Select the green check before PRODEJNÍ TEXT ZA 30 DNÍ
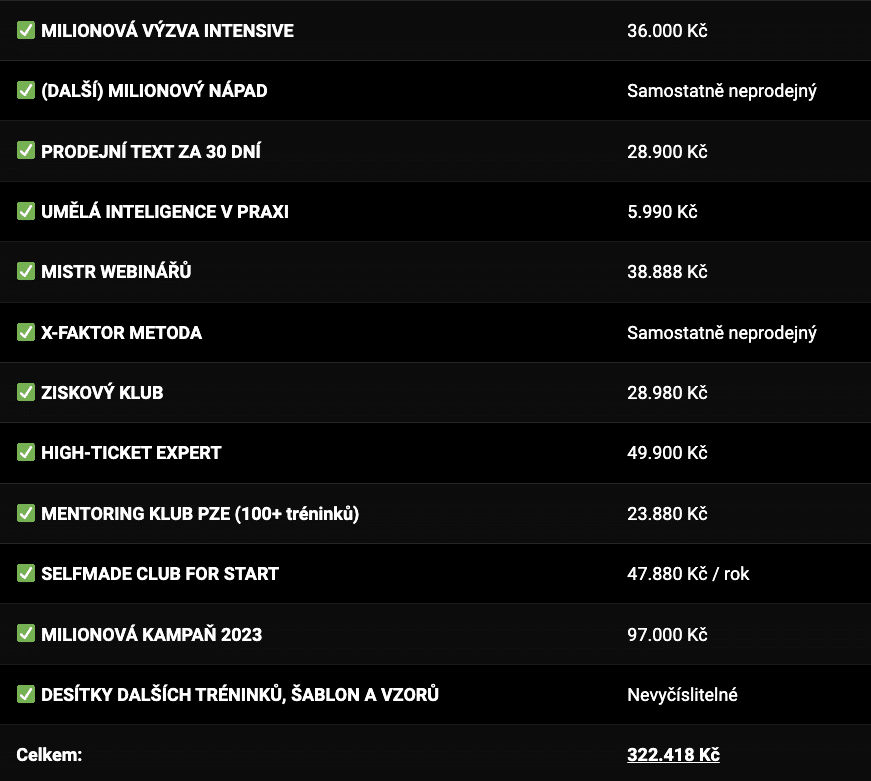The height and width of the screenshot is (781, 871). [x=26, y=151]
